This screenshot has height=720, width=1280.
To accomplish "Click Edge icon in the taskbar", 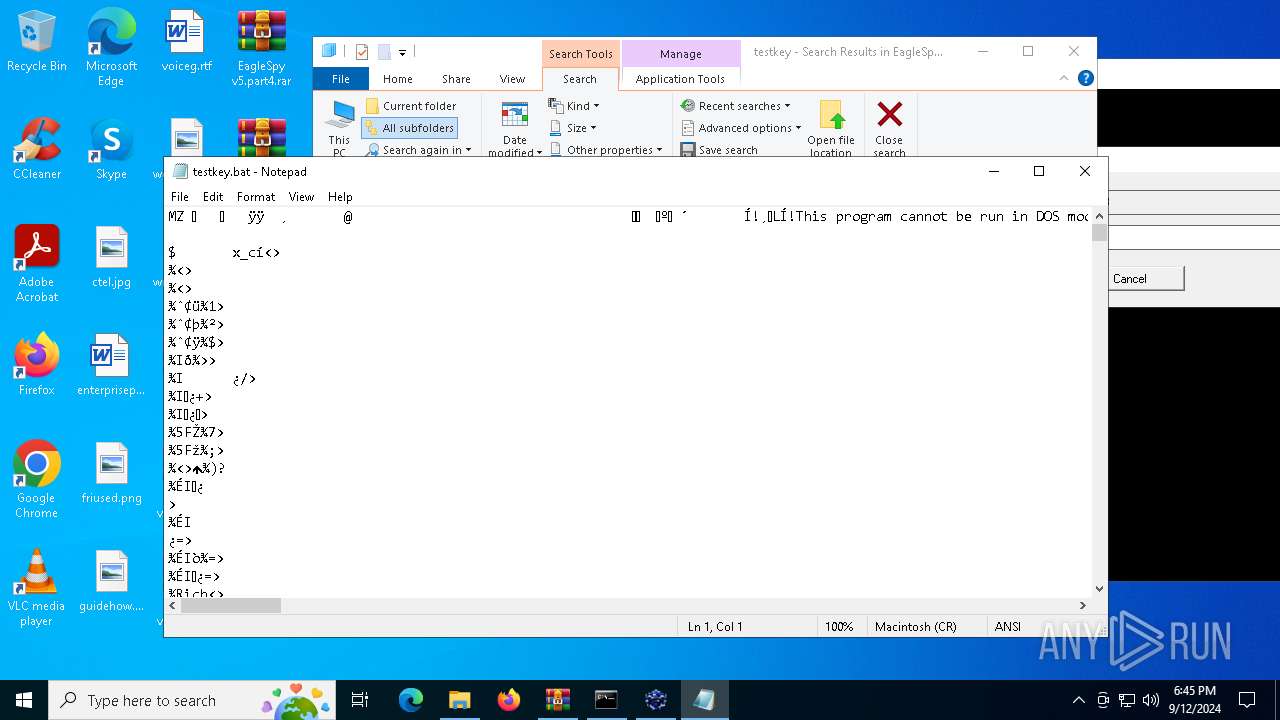I will click(411, 700).
